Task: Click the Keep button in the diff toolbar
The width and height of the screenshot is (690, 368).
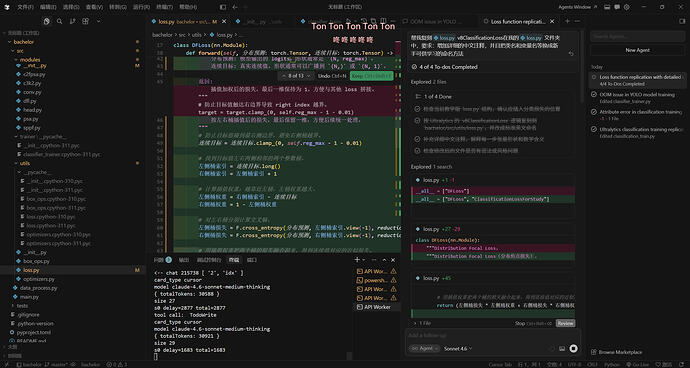Action: click(371, 76)
